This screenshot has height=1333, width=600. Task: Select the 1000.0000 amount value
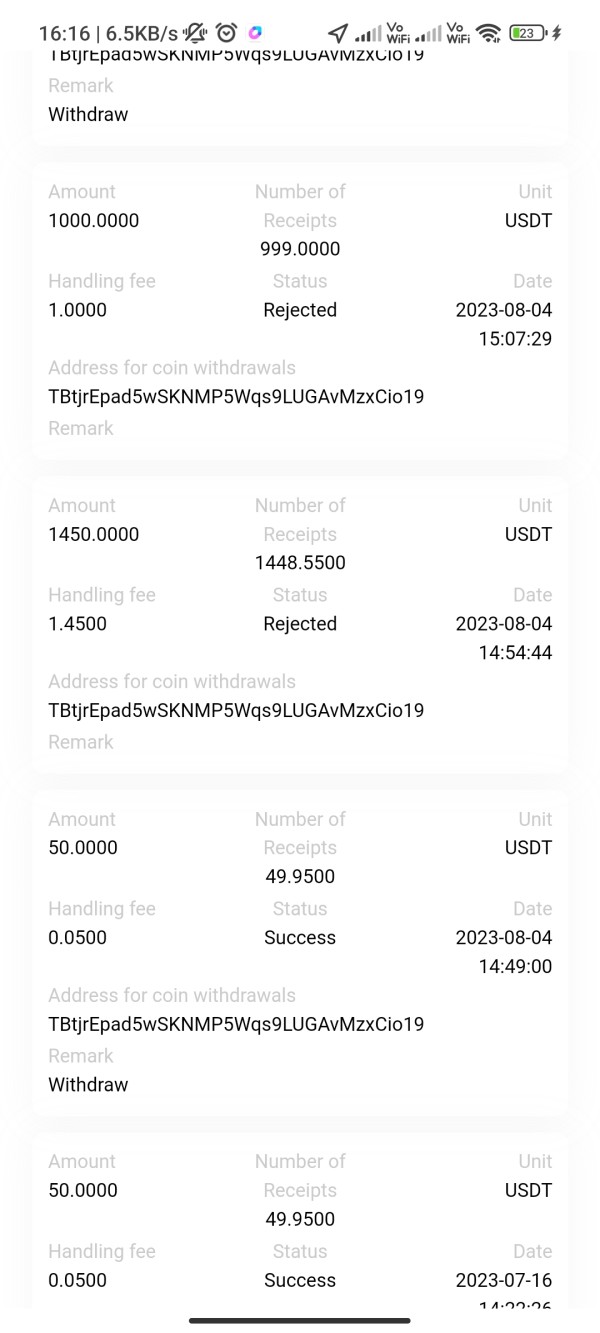click(94, 220)
